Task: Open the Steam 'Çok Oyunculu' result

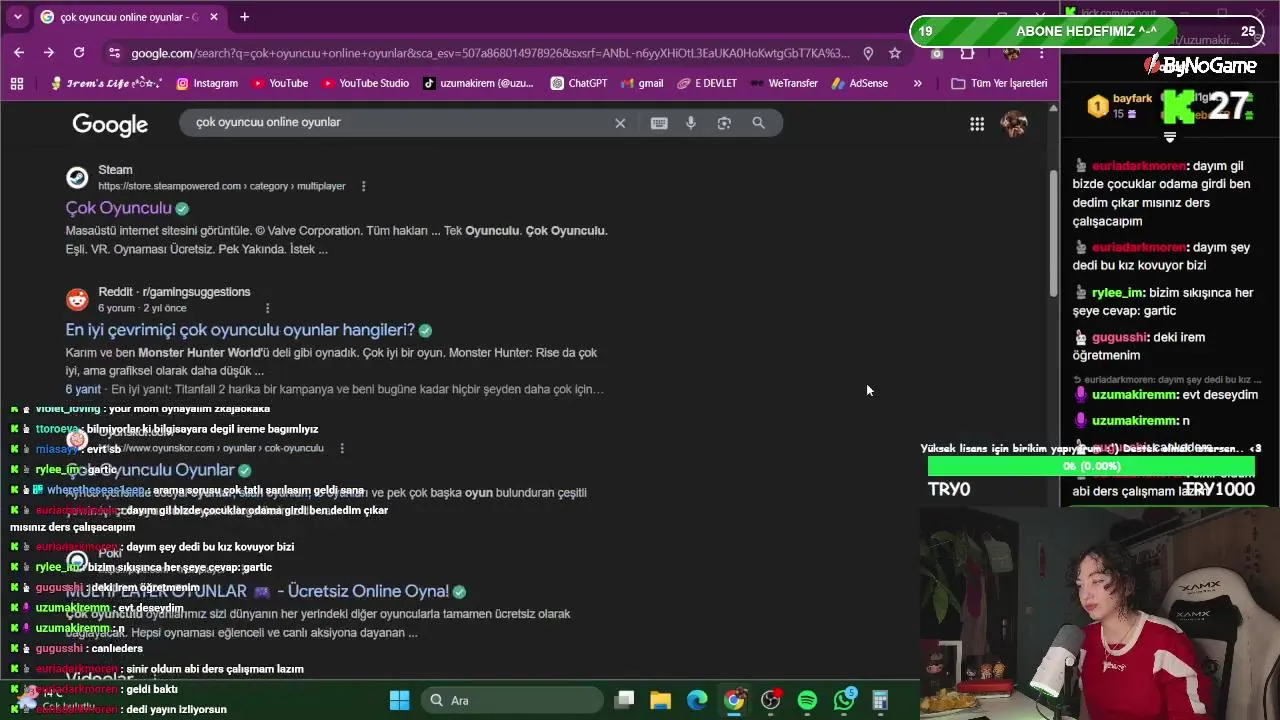Action: [119, 208]
